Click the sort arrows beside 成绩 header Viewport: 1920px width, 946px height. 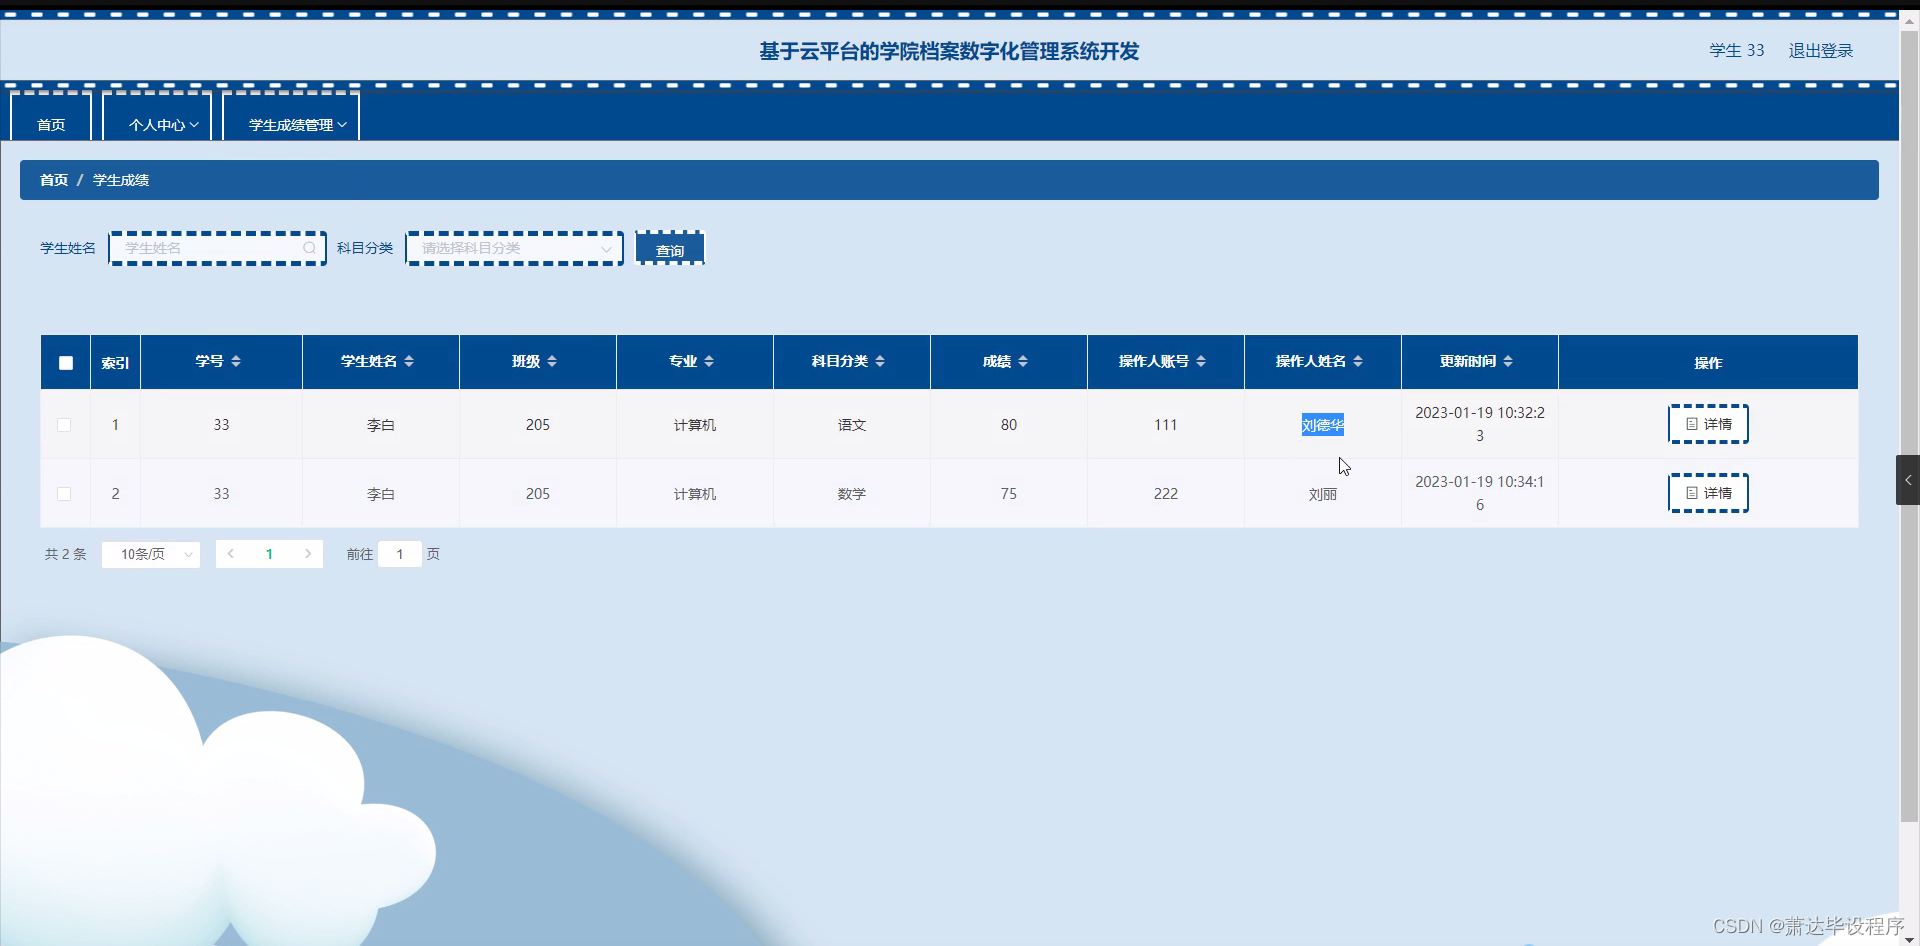click(1023, 361)
